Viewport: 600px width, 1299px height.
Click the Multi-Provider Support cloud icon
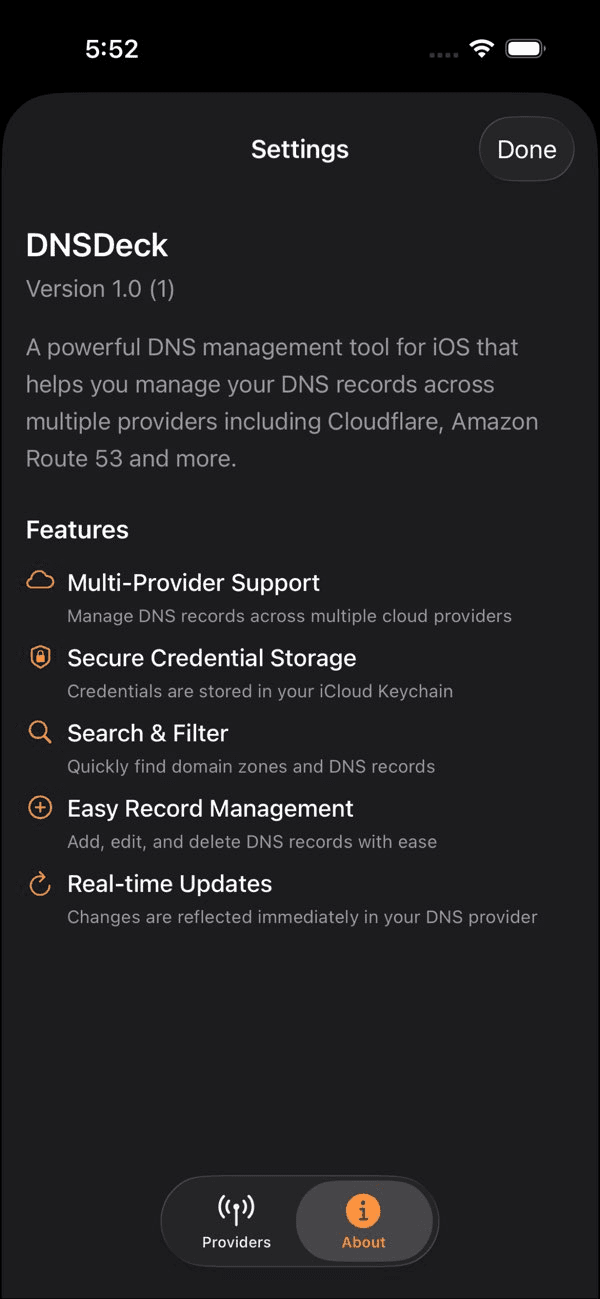39,580
